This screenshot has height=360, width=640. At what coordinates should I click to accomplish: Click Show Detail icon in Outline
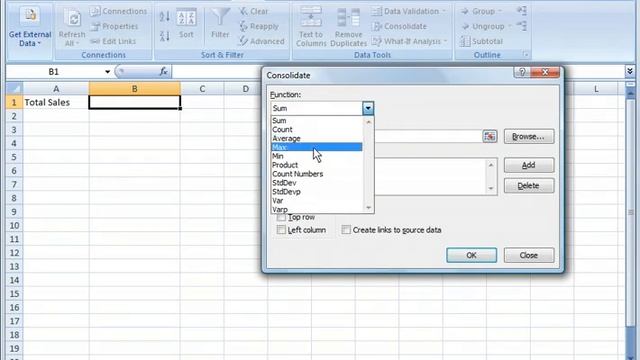522,11
